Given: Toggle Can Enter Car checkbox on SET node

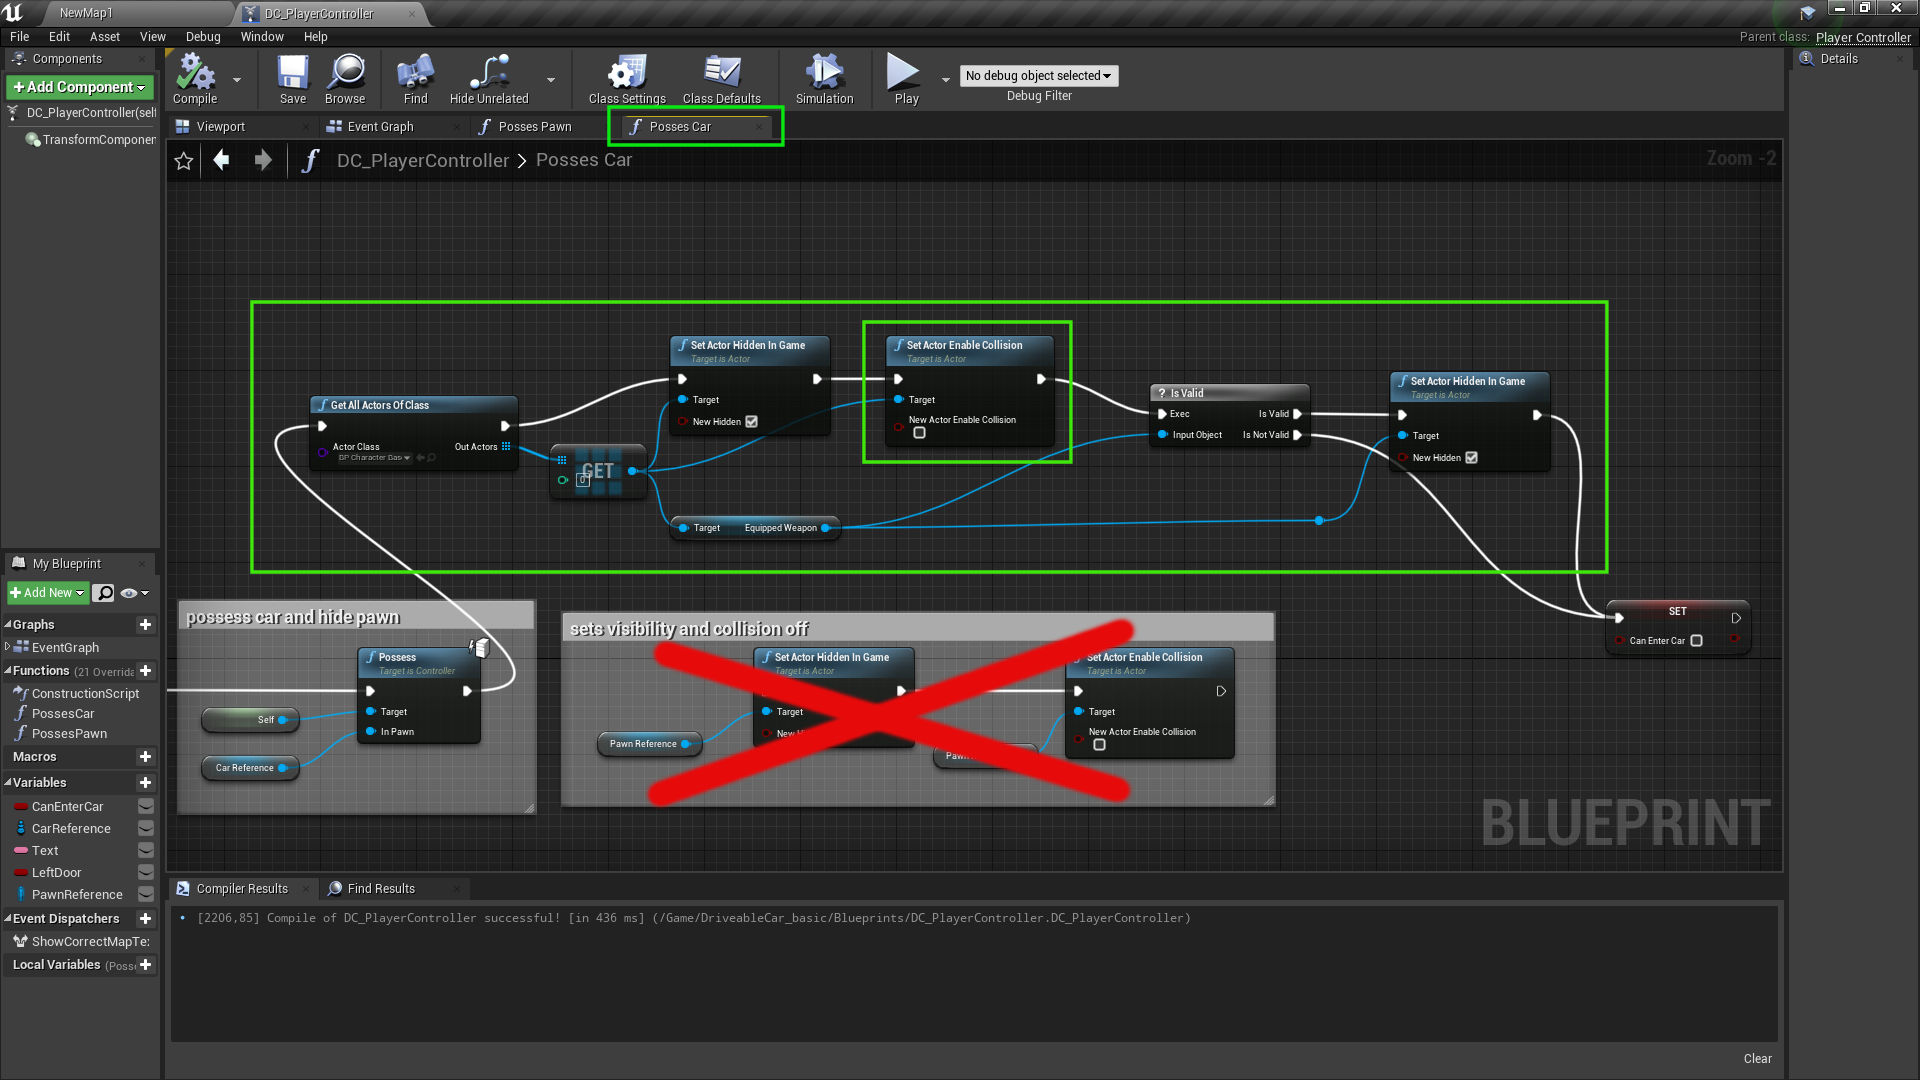Looking at the screenshot, I should click(1696, 641).
